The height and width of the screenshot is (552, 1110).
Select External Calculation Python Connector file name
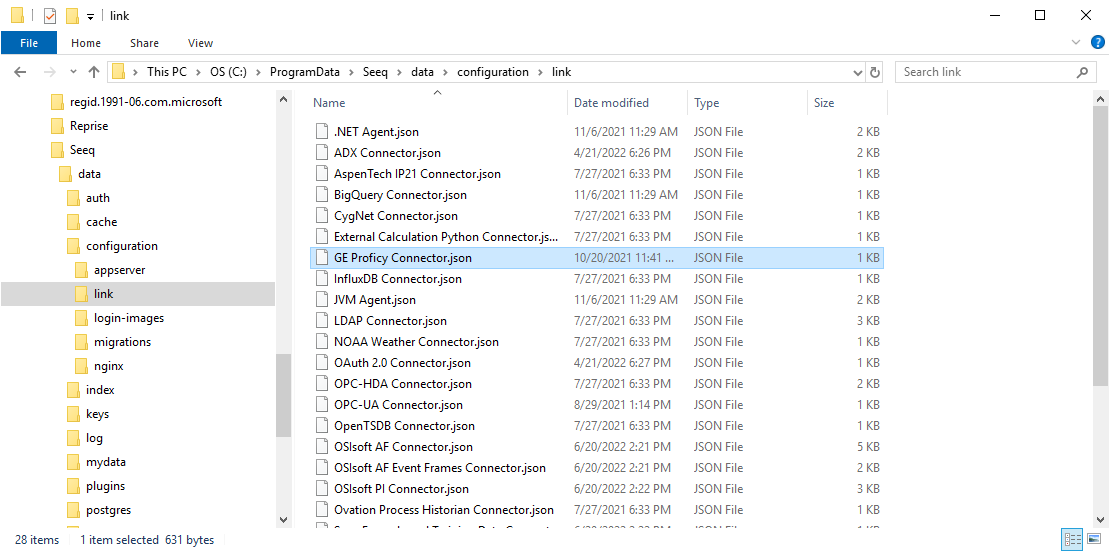click(x=446, y=237)
